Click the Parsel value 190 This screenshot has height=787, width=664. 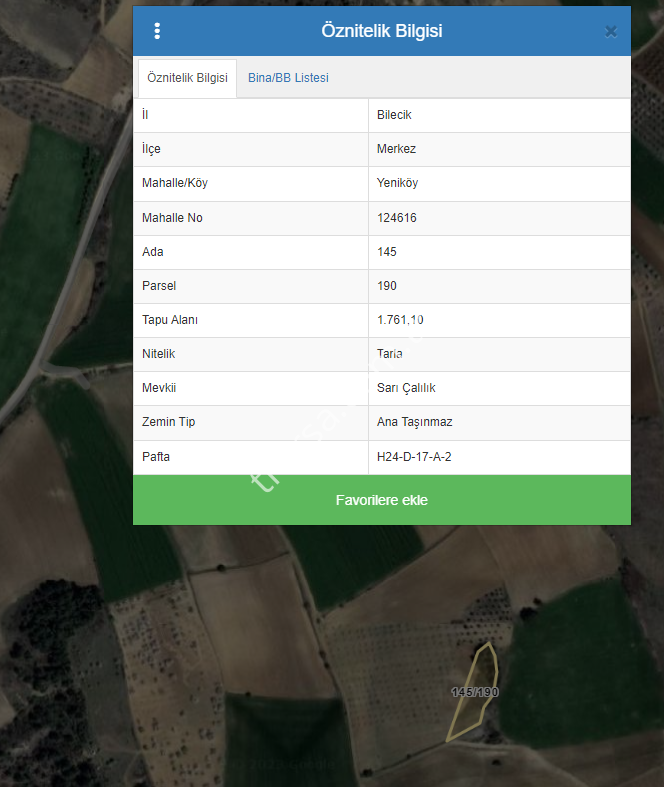click(387, 286)
